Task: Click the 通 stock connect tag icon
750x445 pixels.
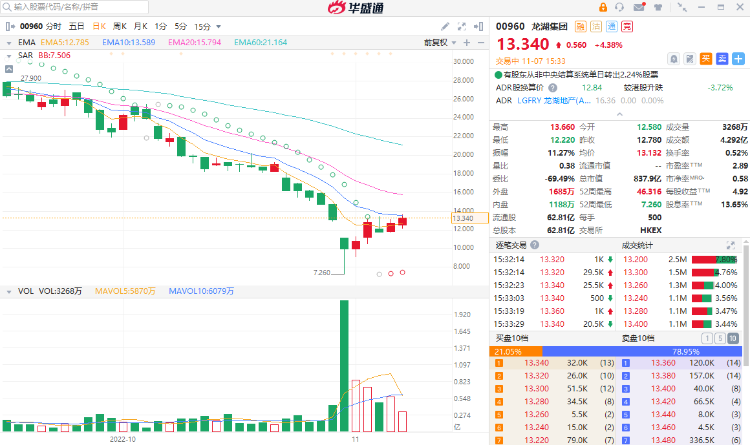Action: coord(611,26)
